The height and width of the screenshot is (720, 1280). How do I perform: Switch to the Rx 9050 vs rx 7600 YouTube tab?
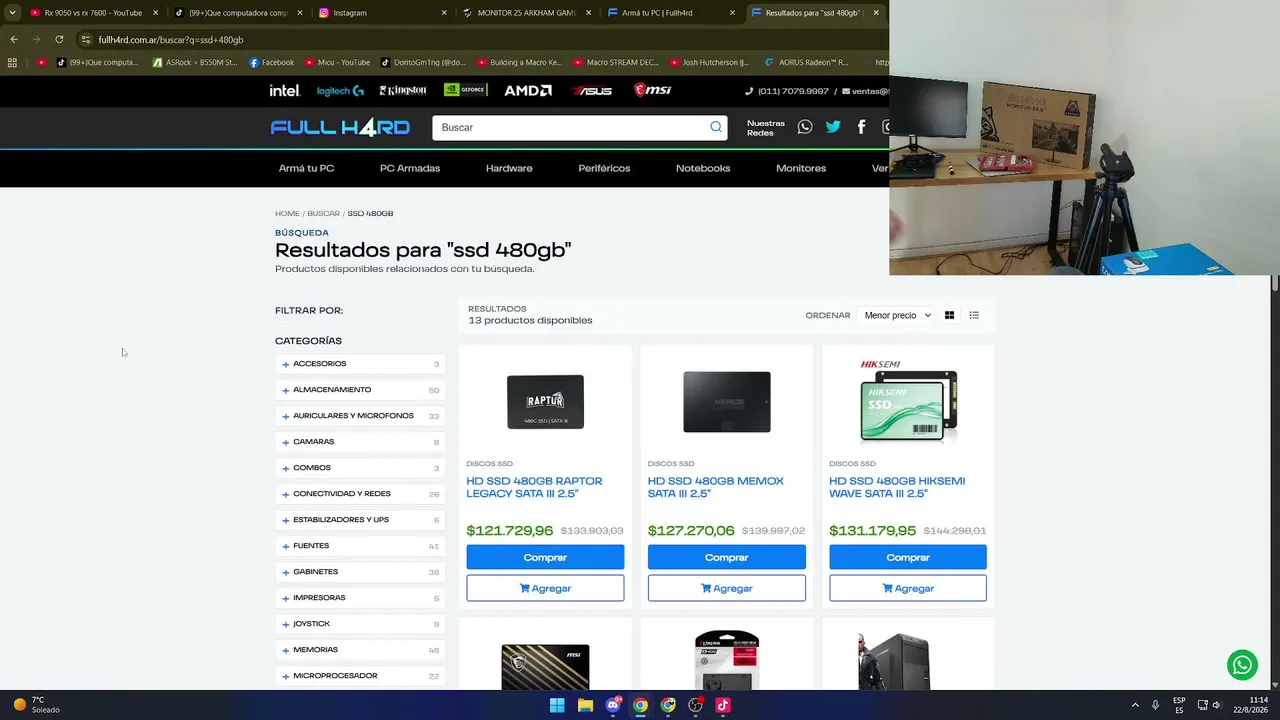coord(93,13)
